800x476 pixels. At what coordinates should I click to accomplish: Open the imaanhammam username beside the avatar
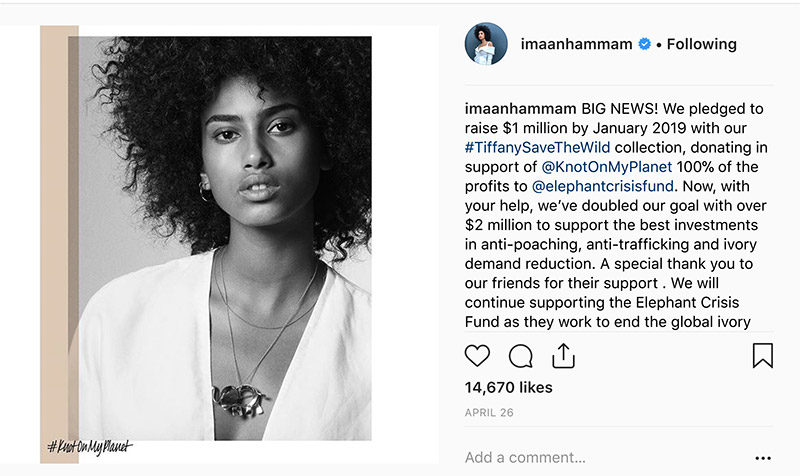click(577, 44)
